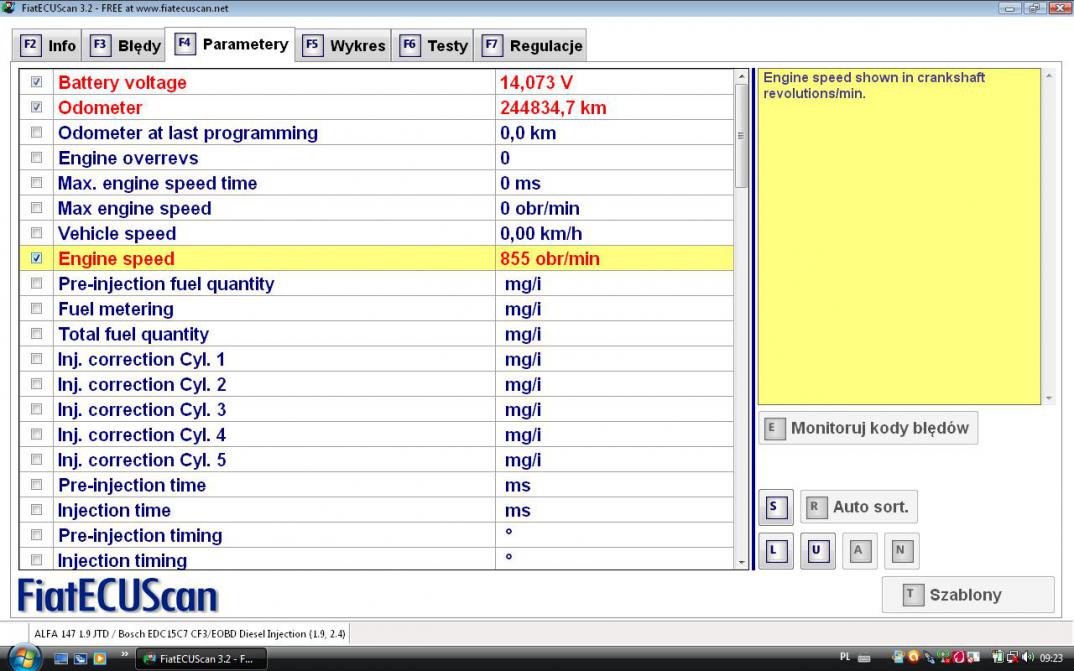Click the Vehicle speed 0,00 km/h value
The width and height of the screenshot is (1074, 671).
pos(540,233)
